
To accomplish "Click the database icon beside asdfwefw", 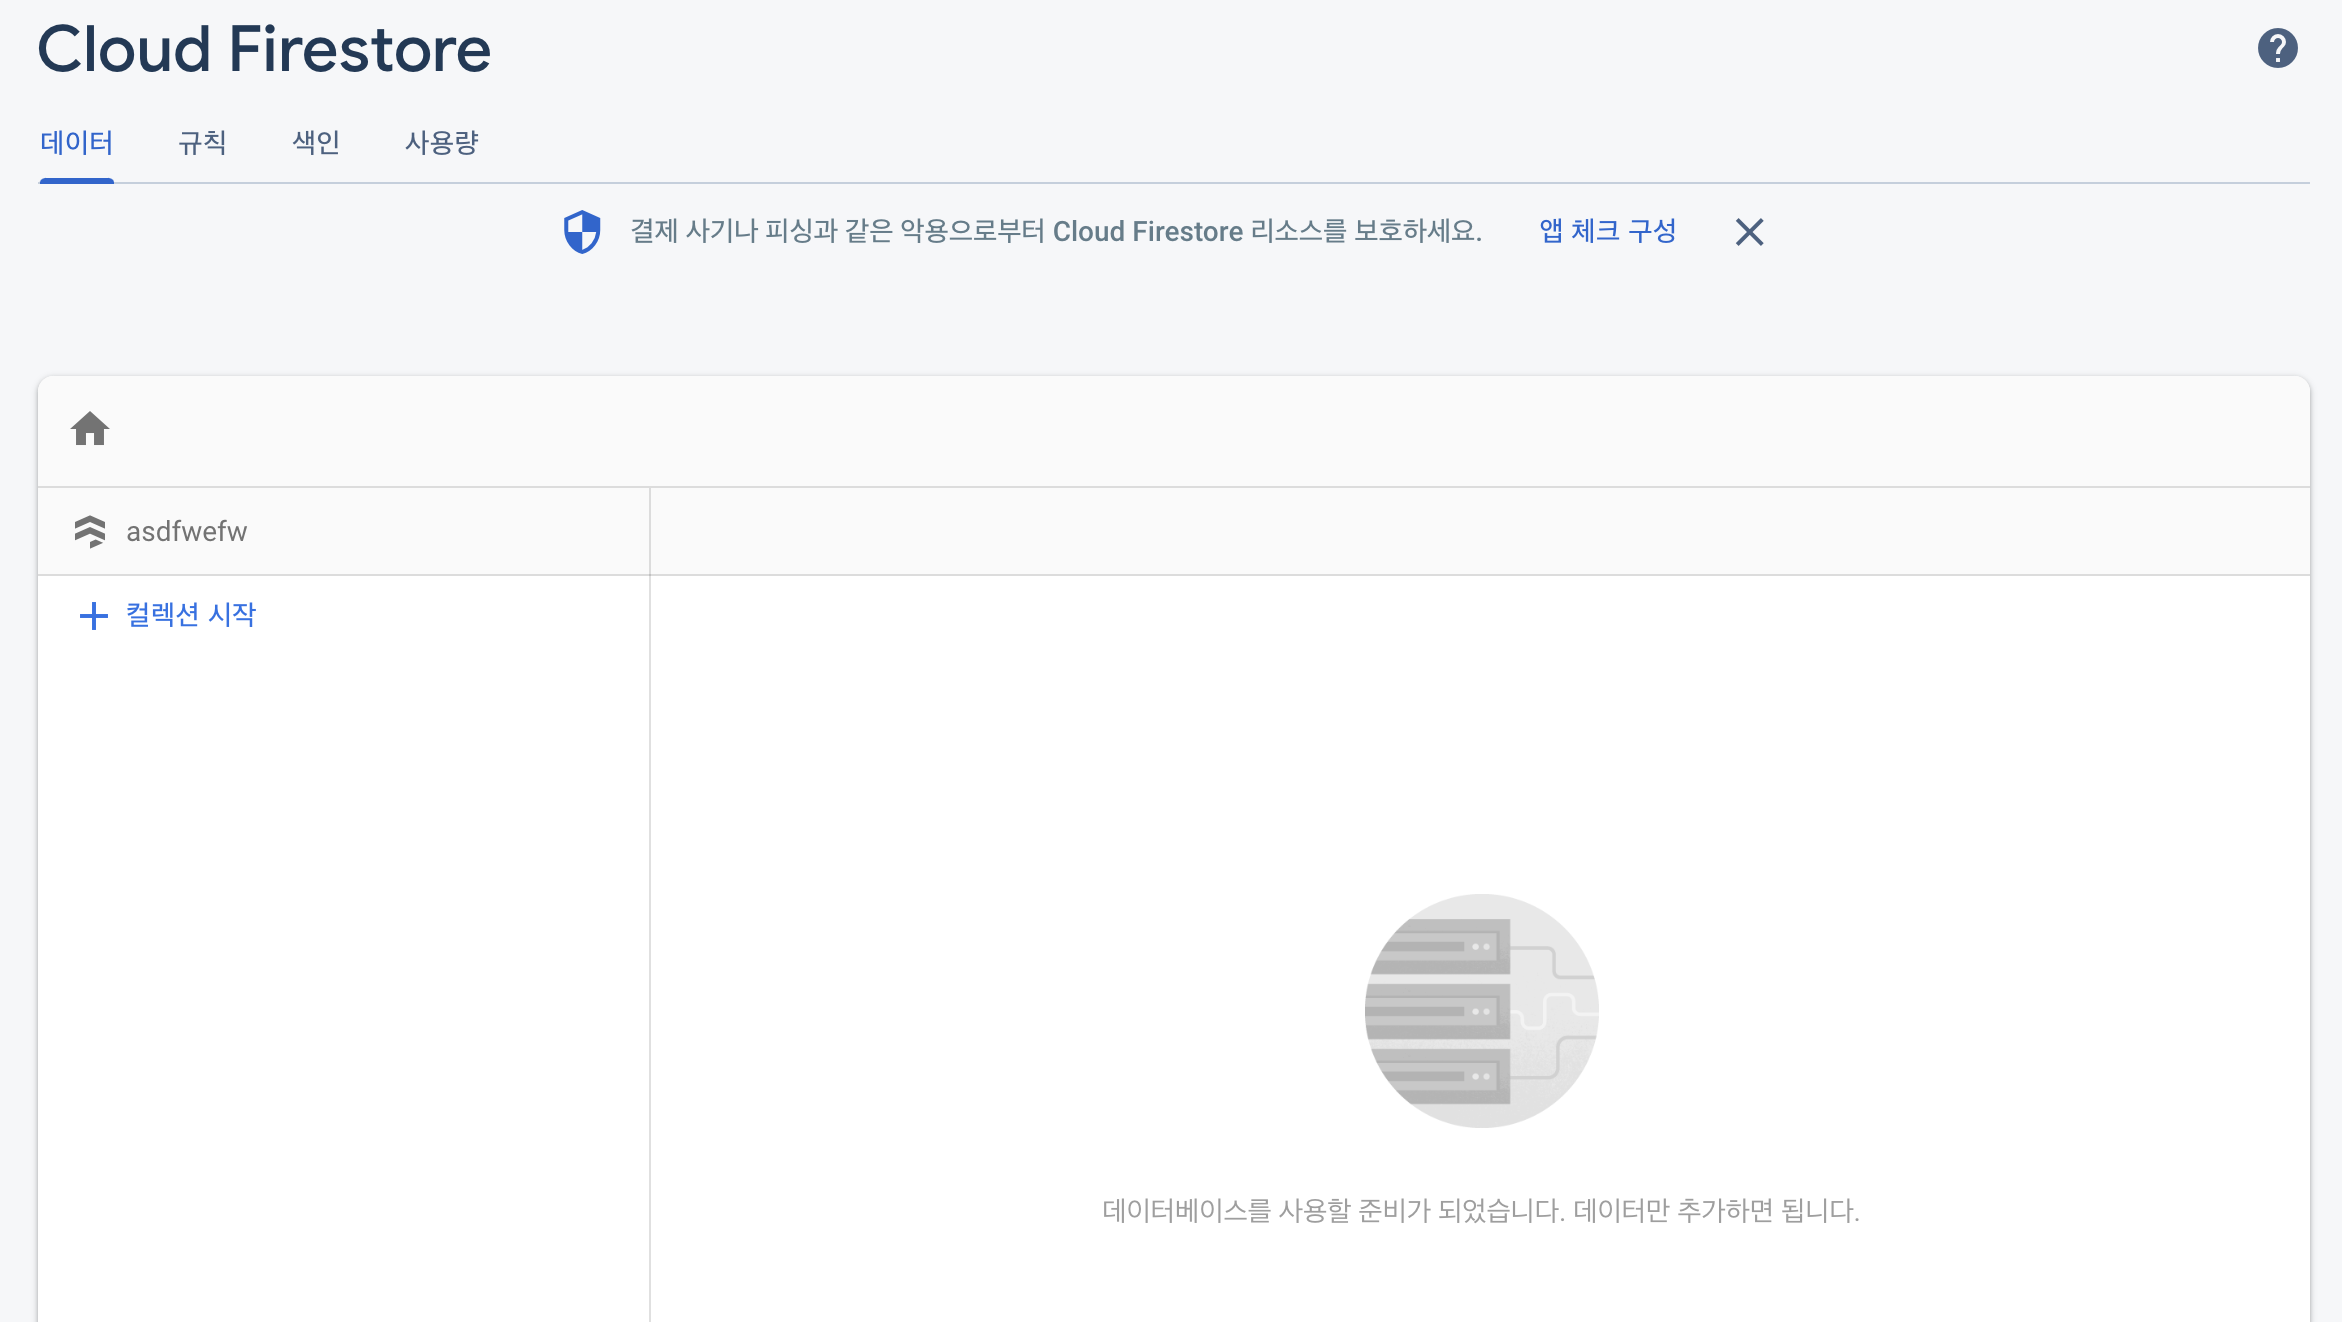I will tap(90, 531).
